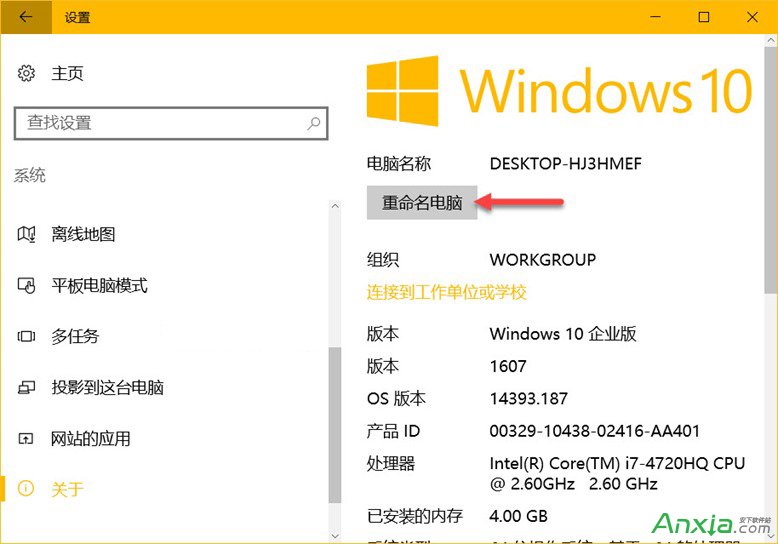
Task: Select 离线地图 in sidebar
Action: click(x=83, y=234)
